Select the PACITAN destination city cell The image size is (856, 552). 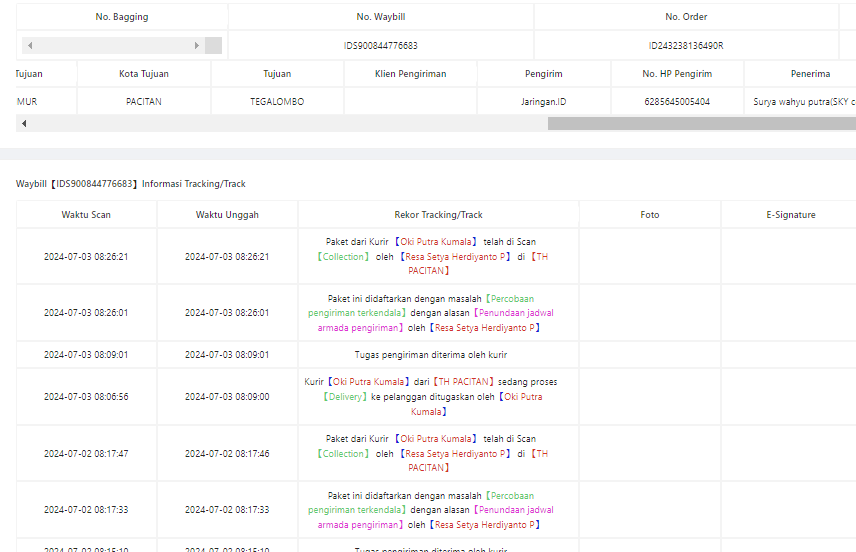(x=144, y=102)
